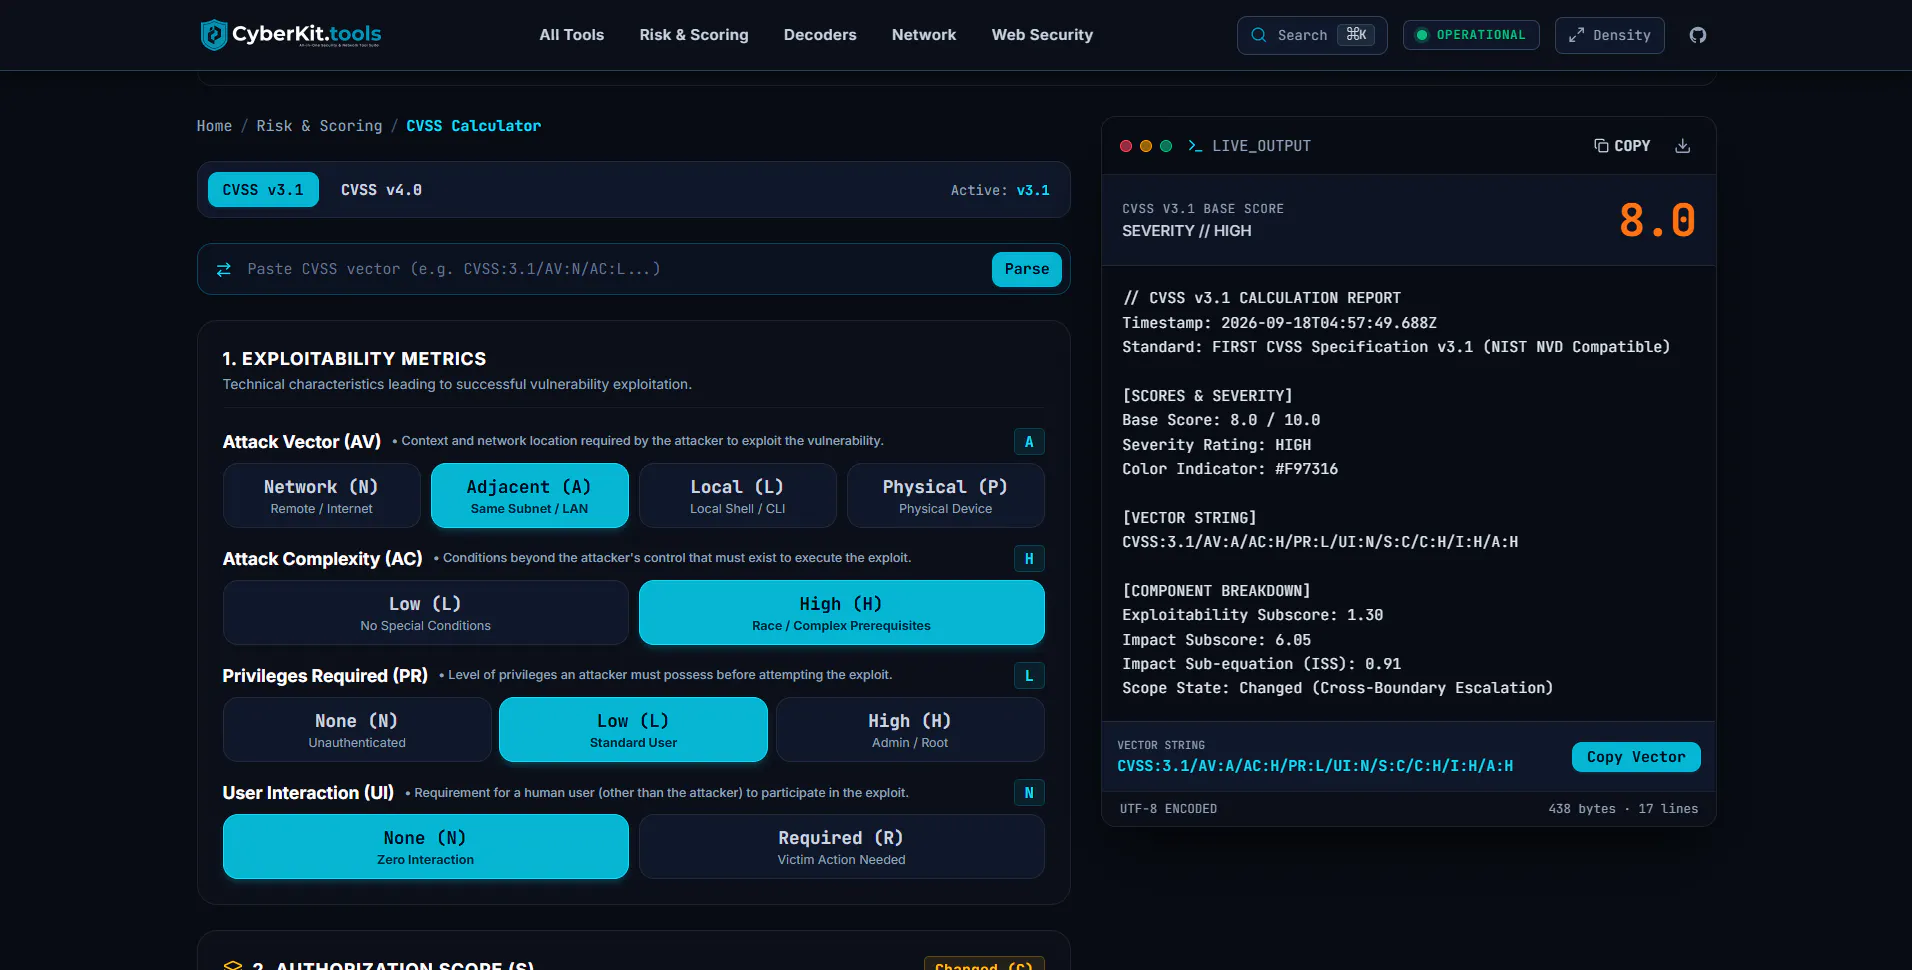1912x970 pixels.
Task: Open the Web Security menu
Action: pyautogui.click(x=1042, y=35)
